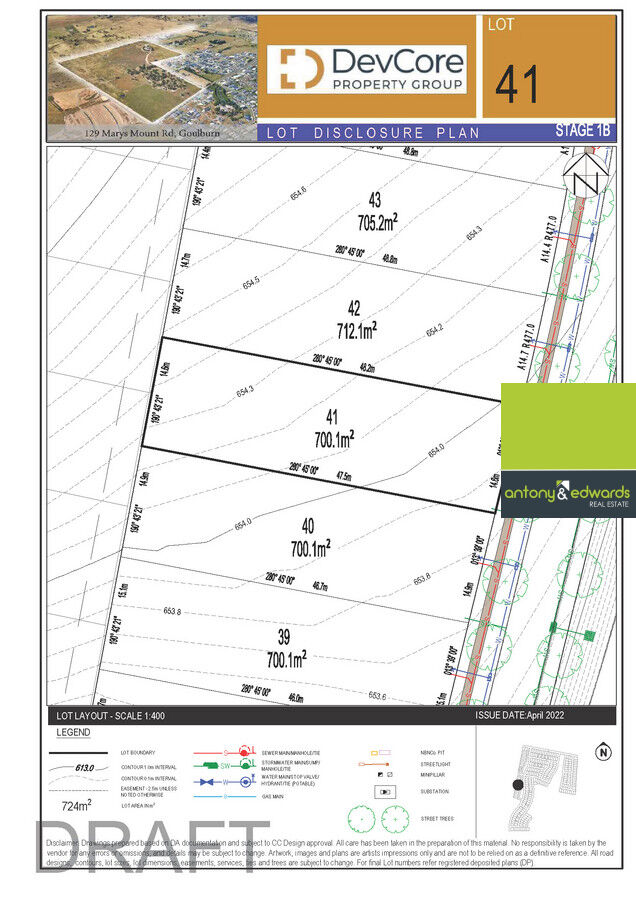The height and width of the screenshot is (900, 636).
Task: Click the 654.2 contour label
Action: pos(435,331)
